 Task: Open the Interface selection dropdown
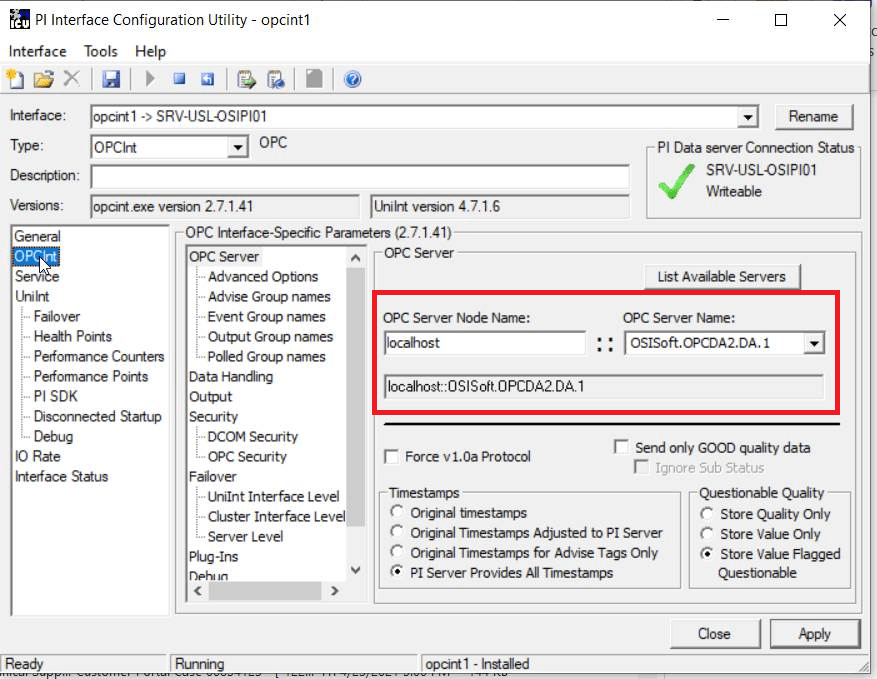tap(748, 117)
